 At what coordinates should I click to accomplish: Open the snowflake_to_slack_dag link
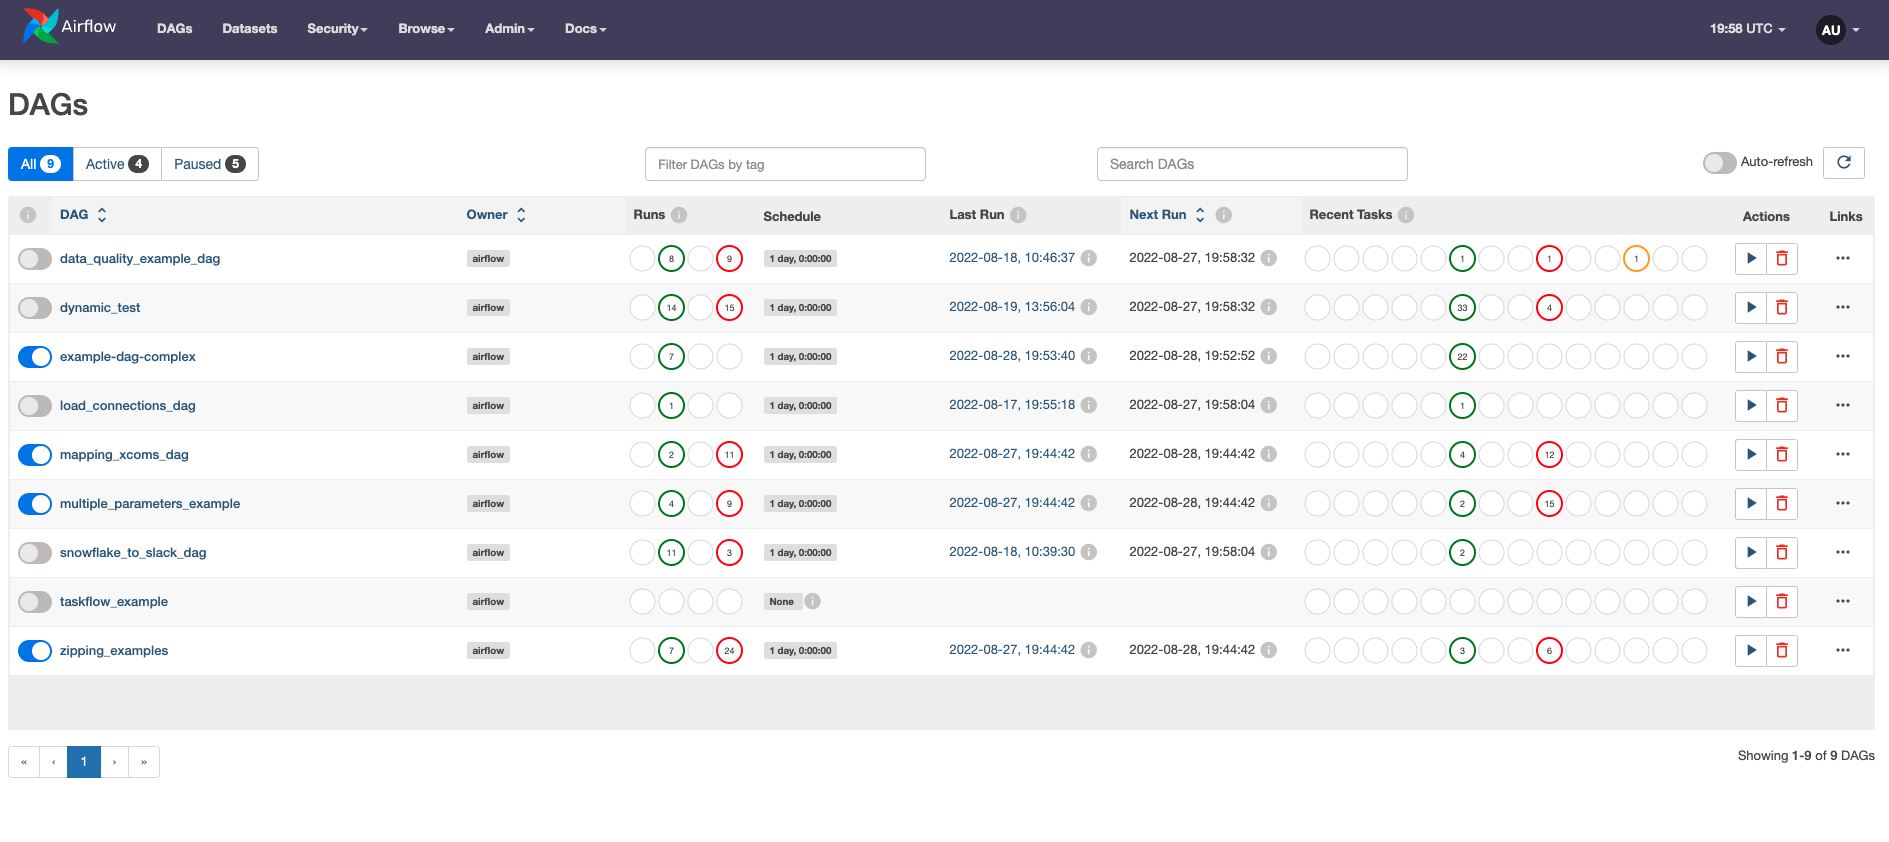[x=133, y=553]
